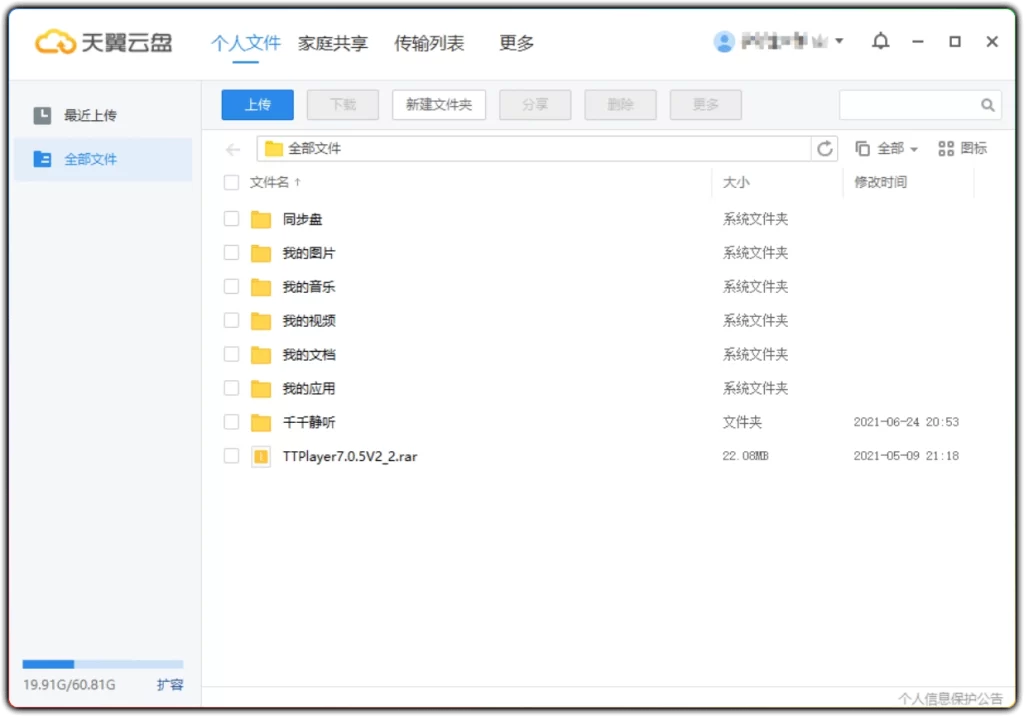Click the blue 上传 button
Image resolution: width=1024 pixels, height=716 pixels.
257,105
